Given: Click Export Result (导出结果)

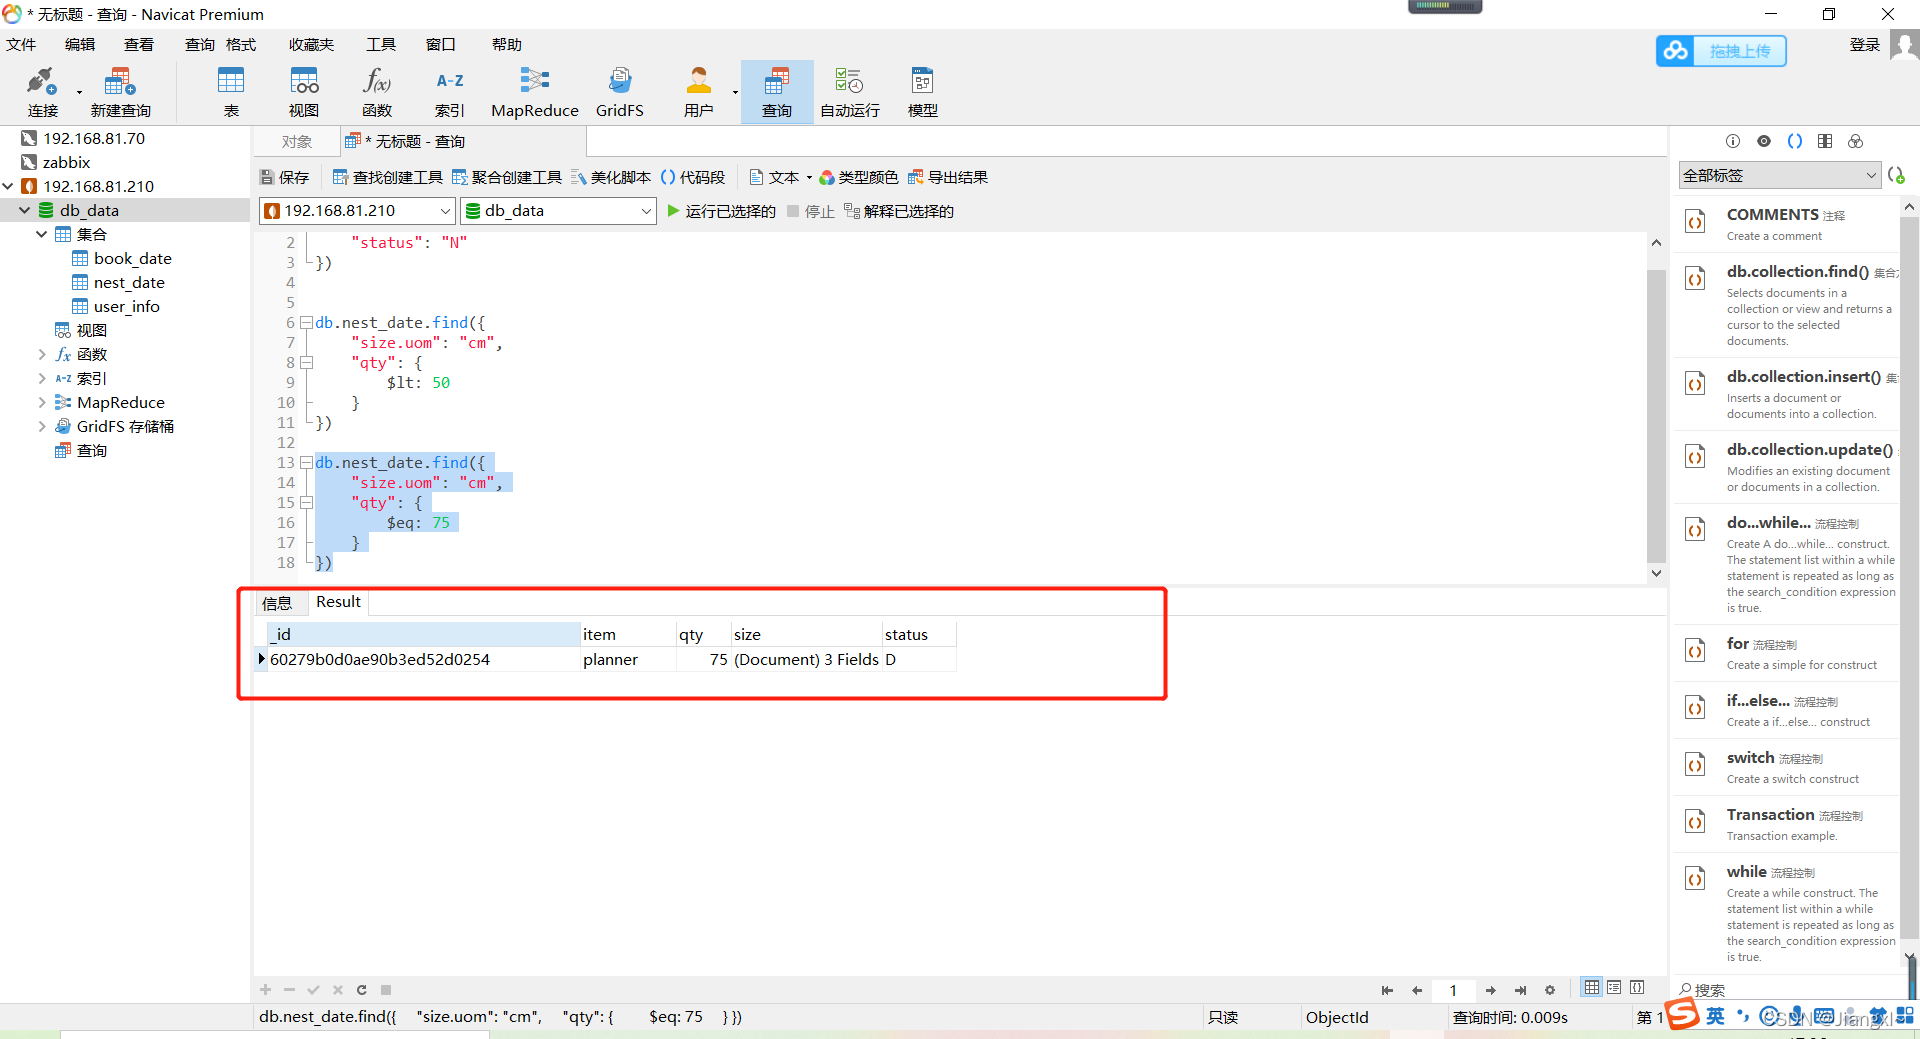Looking at the screenshot, I should coord(948,177).
